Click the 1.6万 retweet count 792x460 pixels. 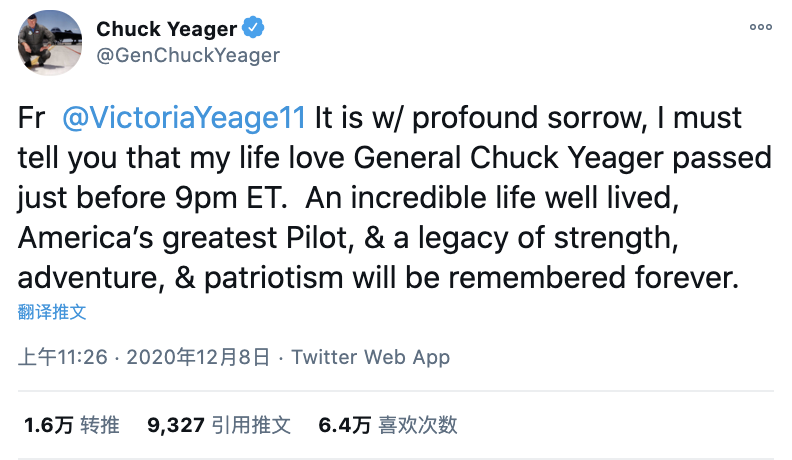point(49,425)
